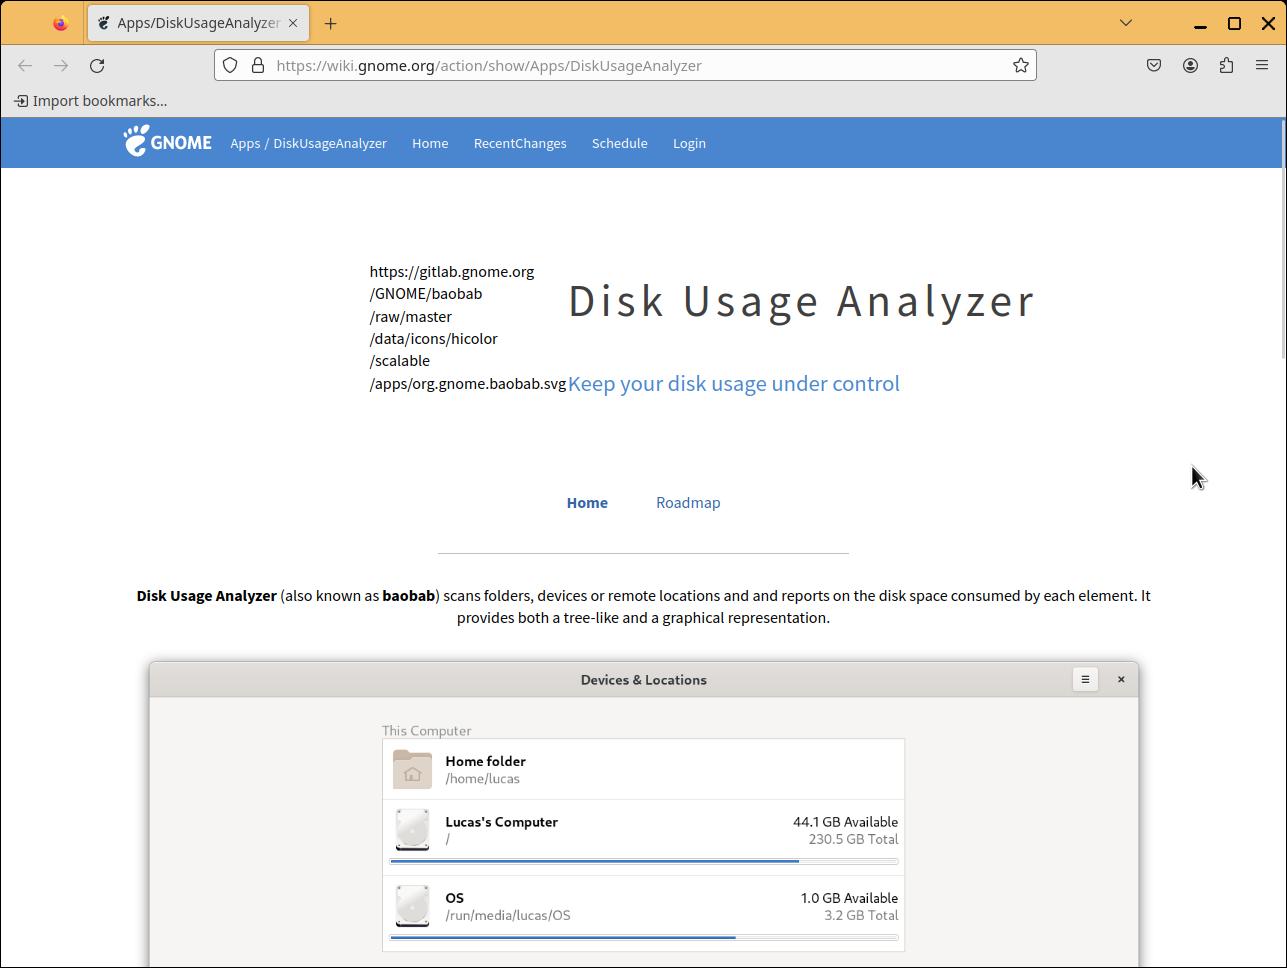1287x968 pixels.
Task: Click the /run/media/lucas/OS path text
Action: (508, 915)
